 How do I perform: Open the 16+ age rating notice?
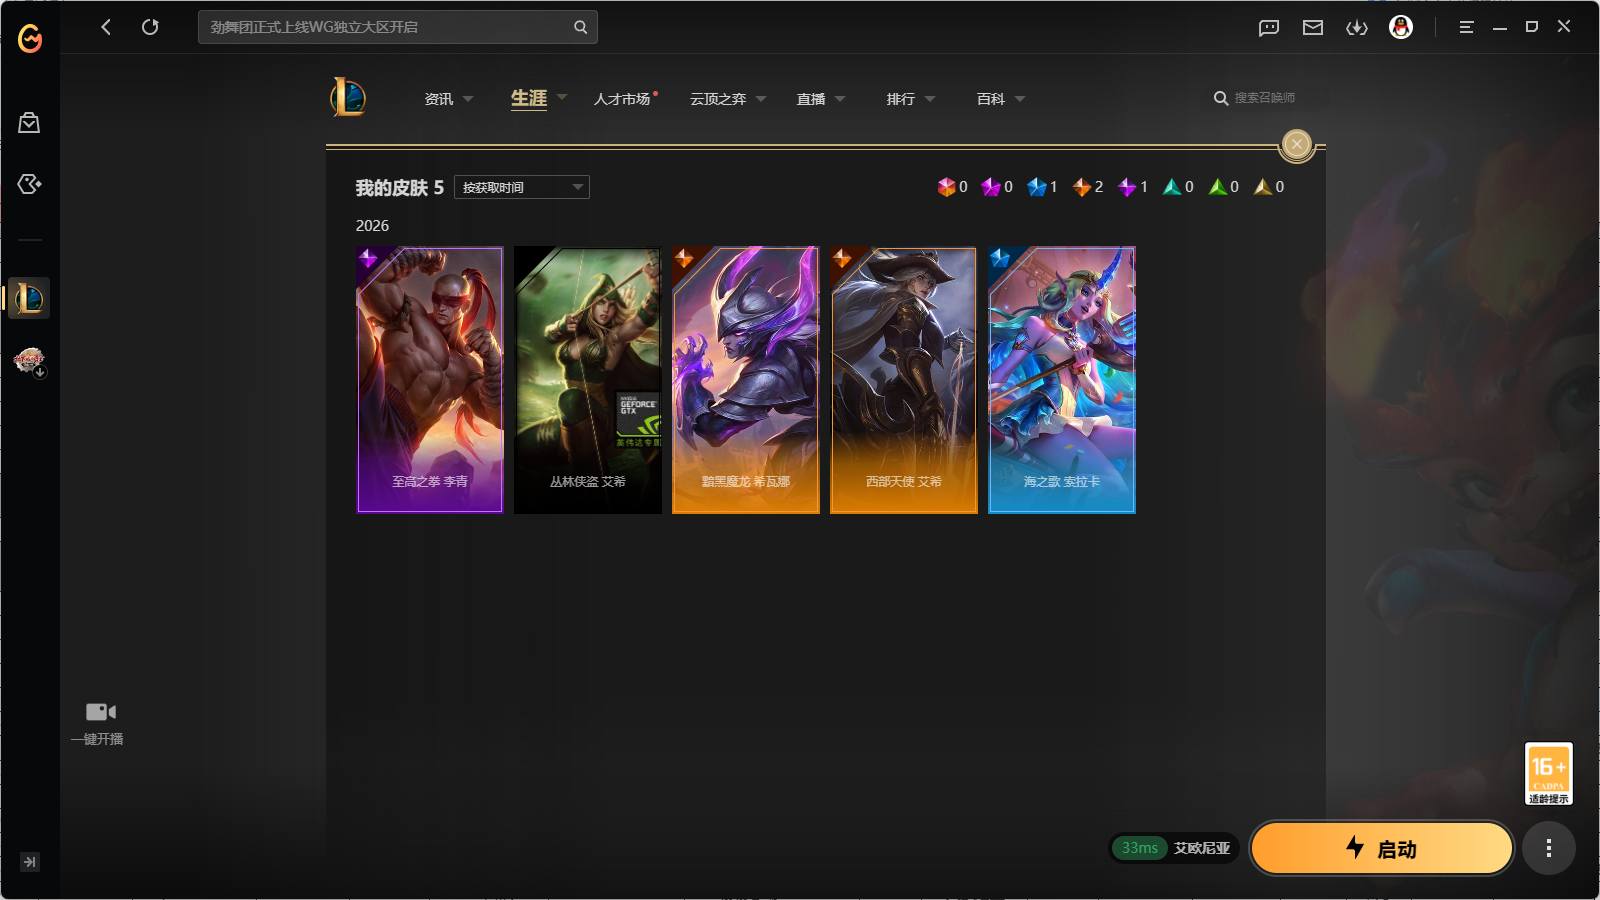(1549, 773)
